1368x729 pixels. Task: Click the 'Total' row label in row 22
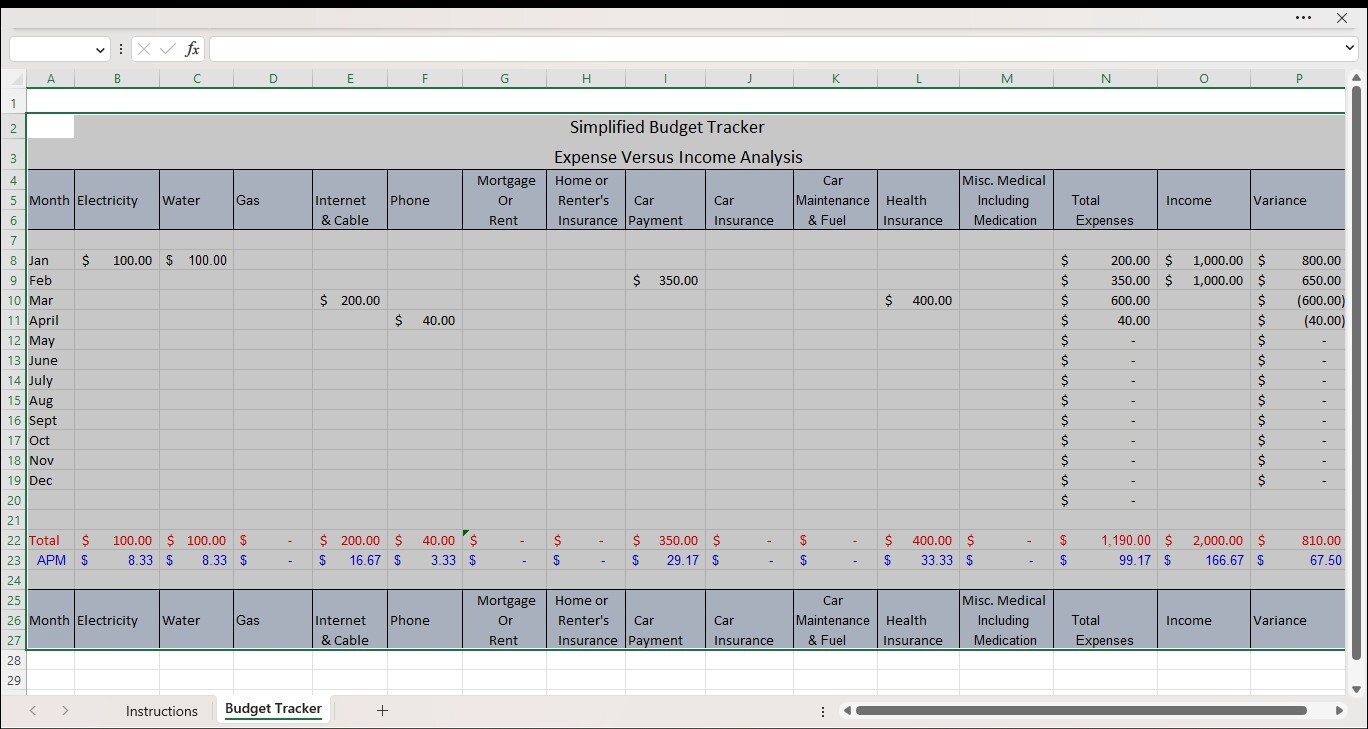pos(50,540)
